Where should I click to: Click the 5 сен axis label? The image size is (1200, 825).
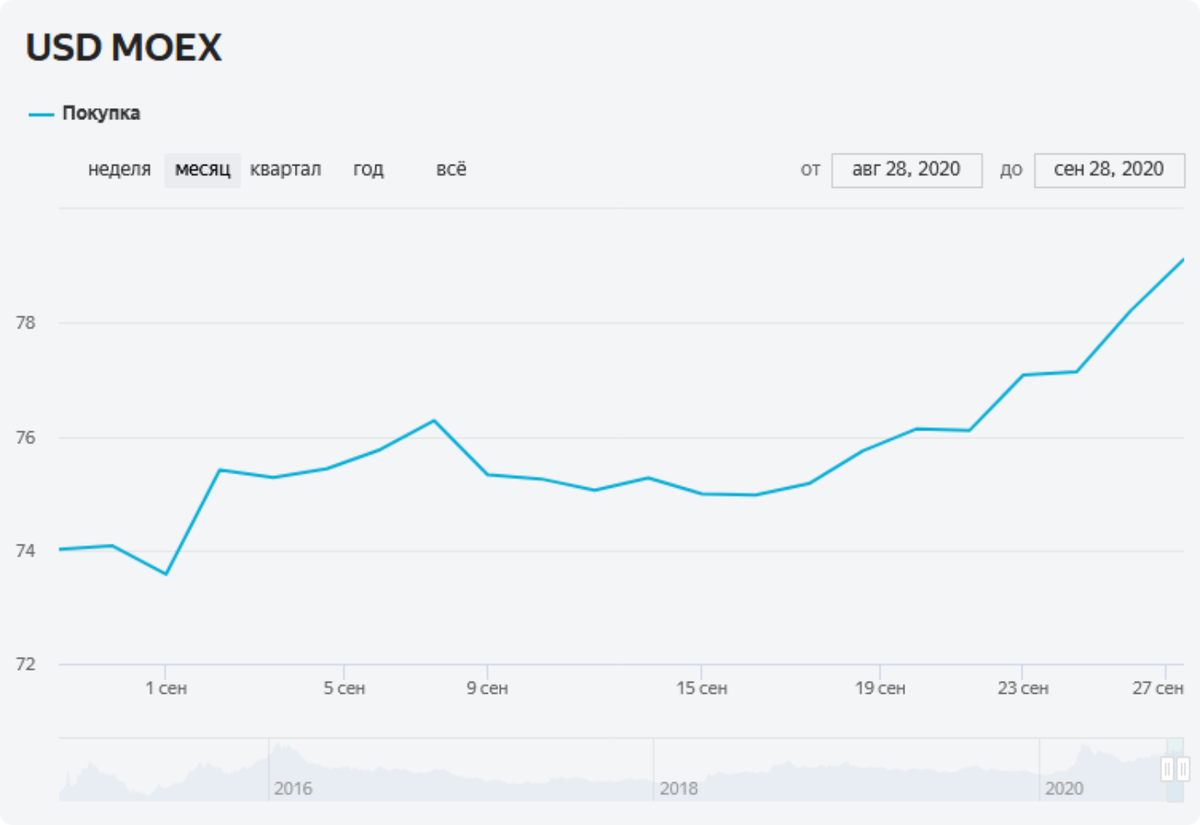(x=344, y=689)
